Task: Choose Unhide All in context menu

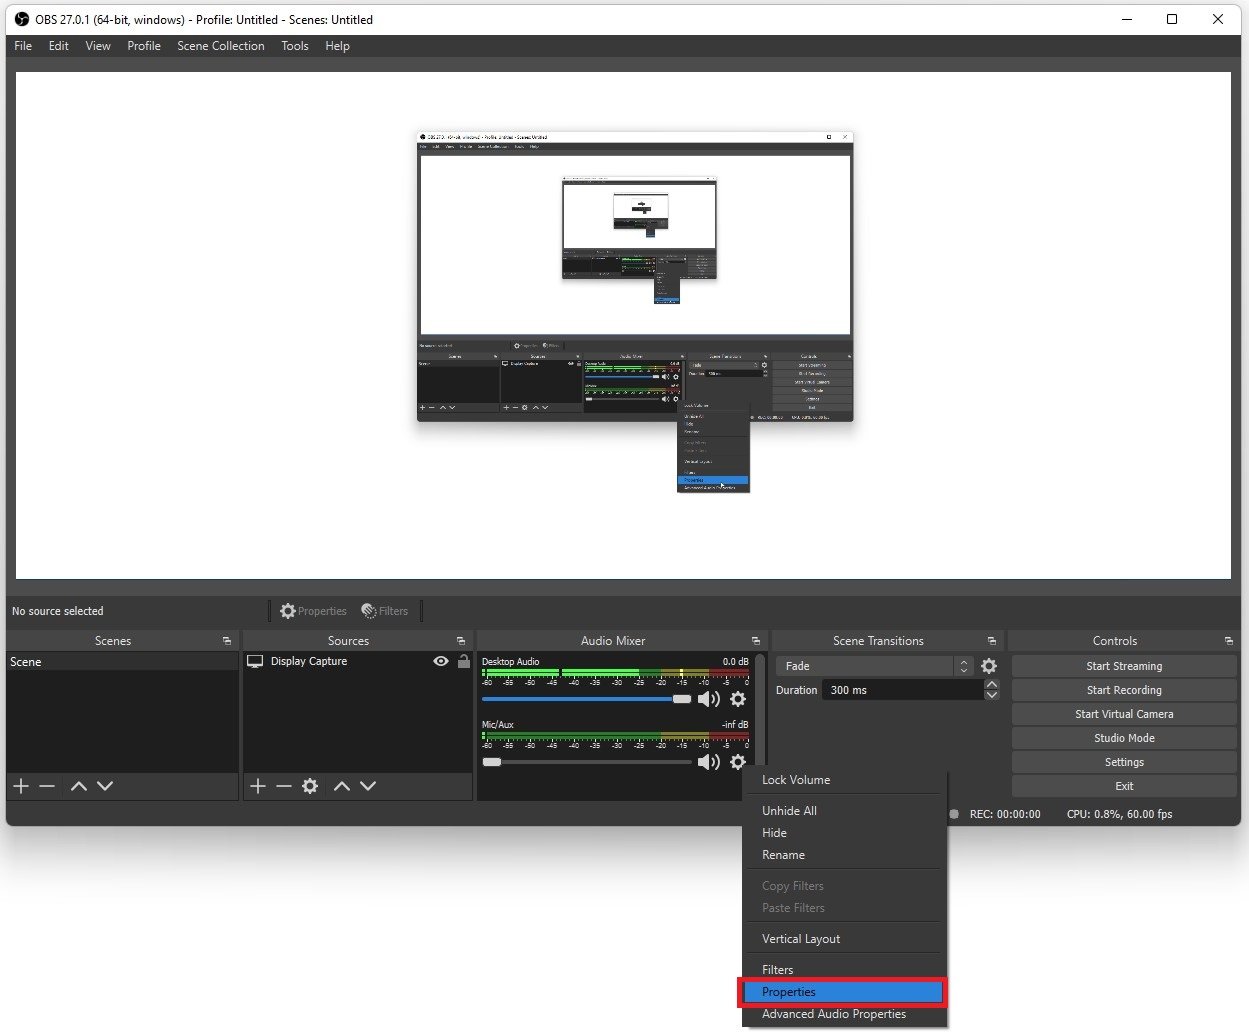Action: point(845,811)
